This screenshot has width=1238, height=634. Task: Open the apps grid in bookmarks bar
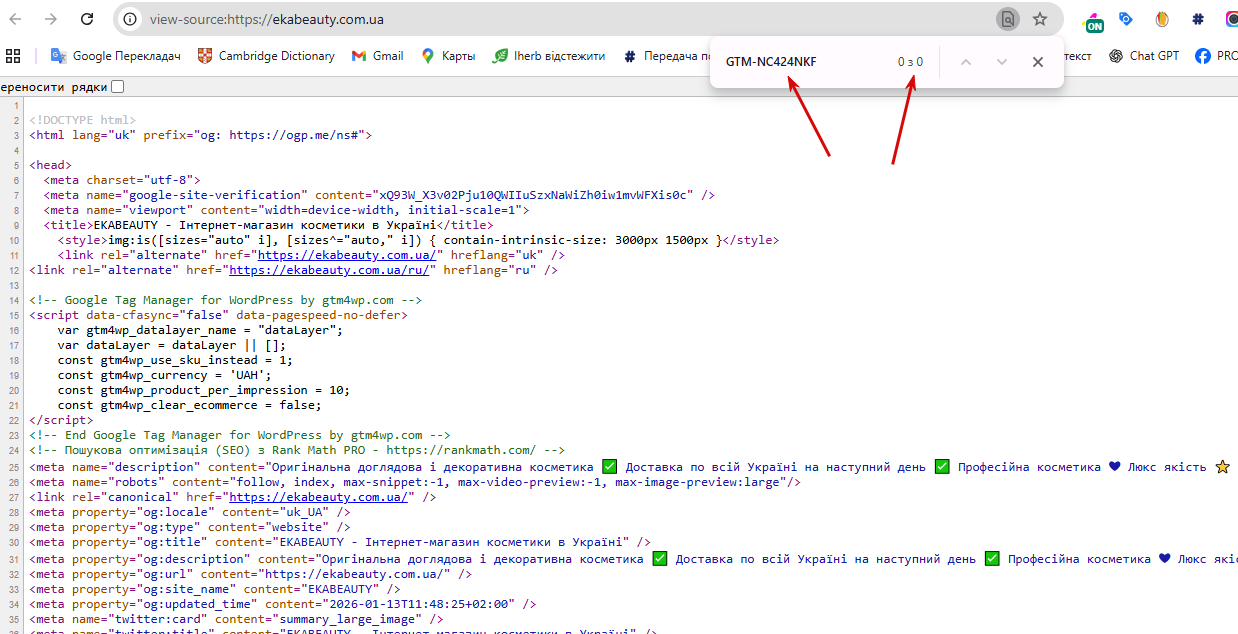(x=13, y=56)
